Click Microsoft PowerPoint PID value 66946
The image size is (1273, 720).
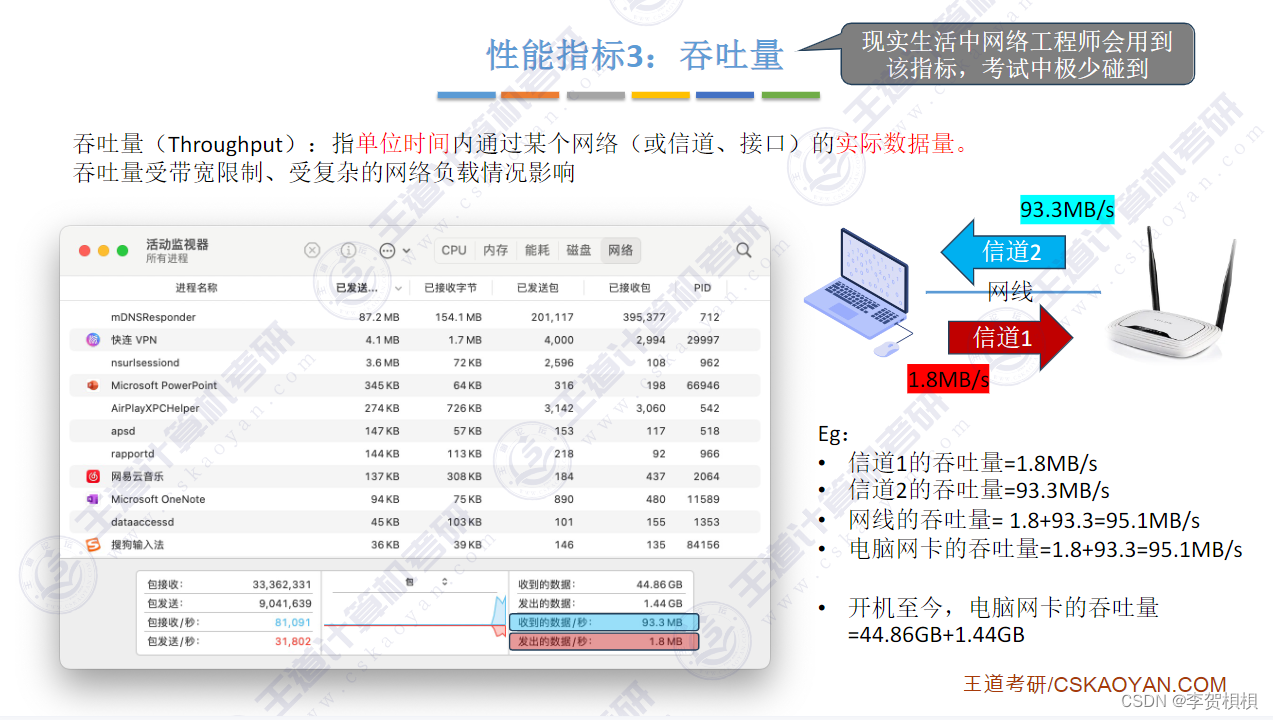point(702,385)
